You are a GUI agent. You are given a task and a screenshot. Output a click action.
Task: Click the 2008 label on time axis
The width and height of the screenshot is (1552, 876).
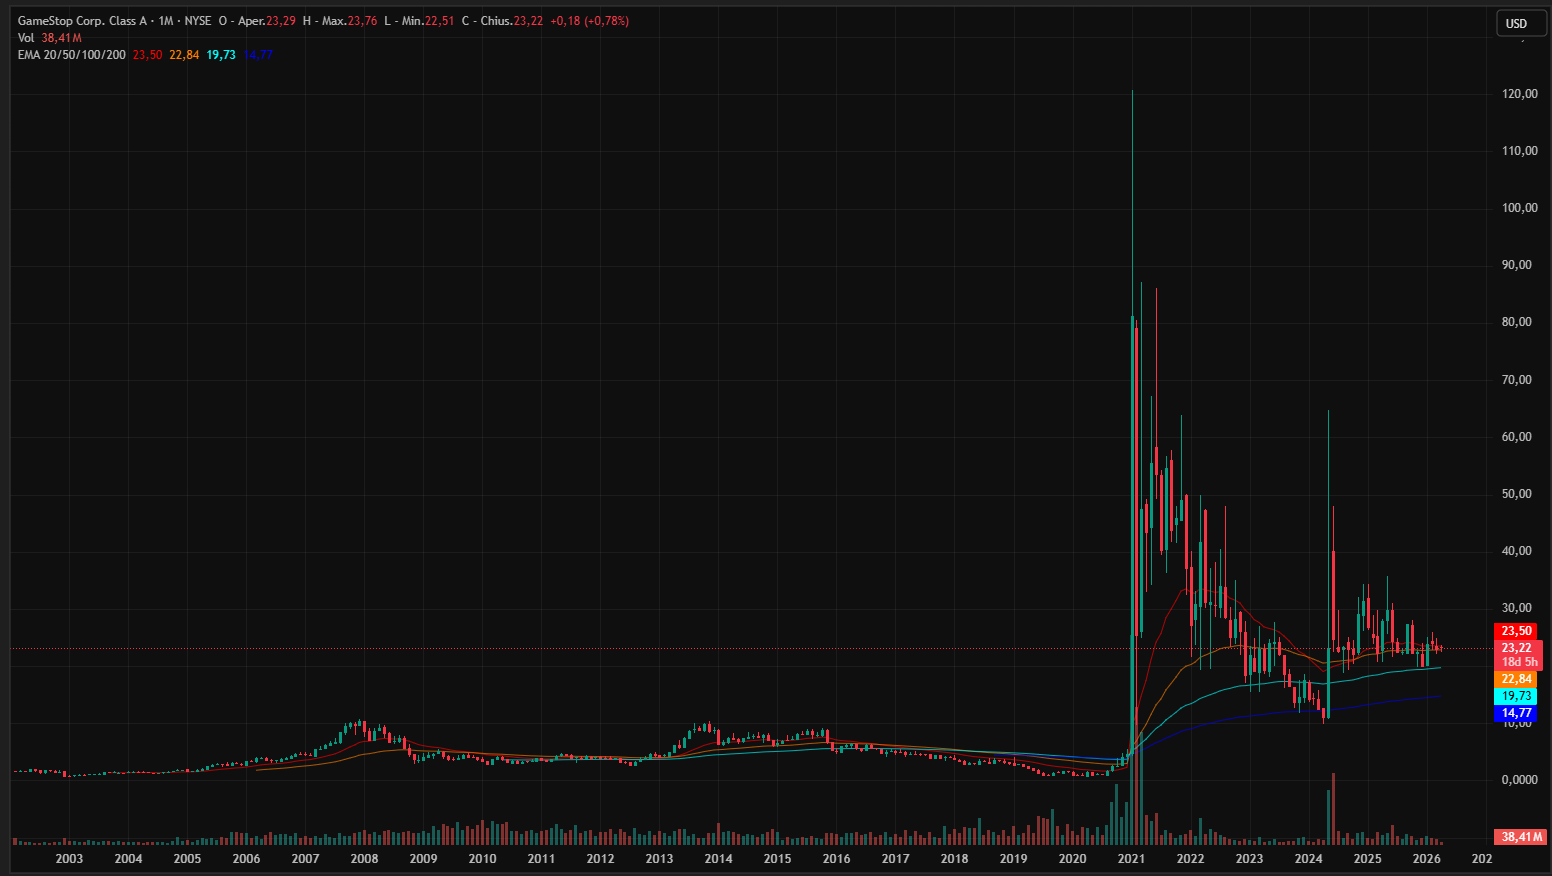coord(364,859)
